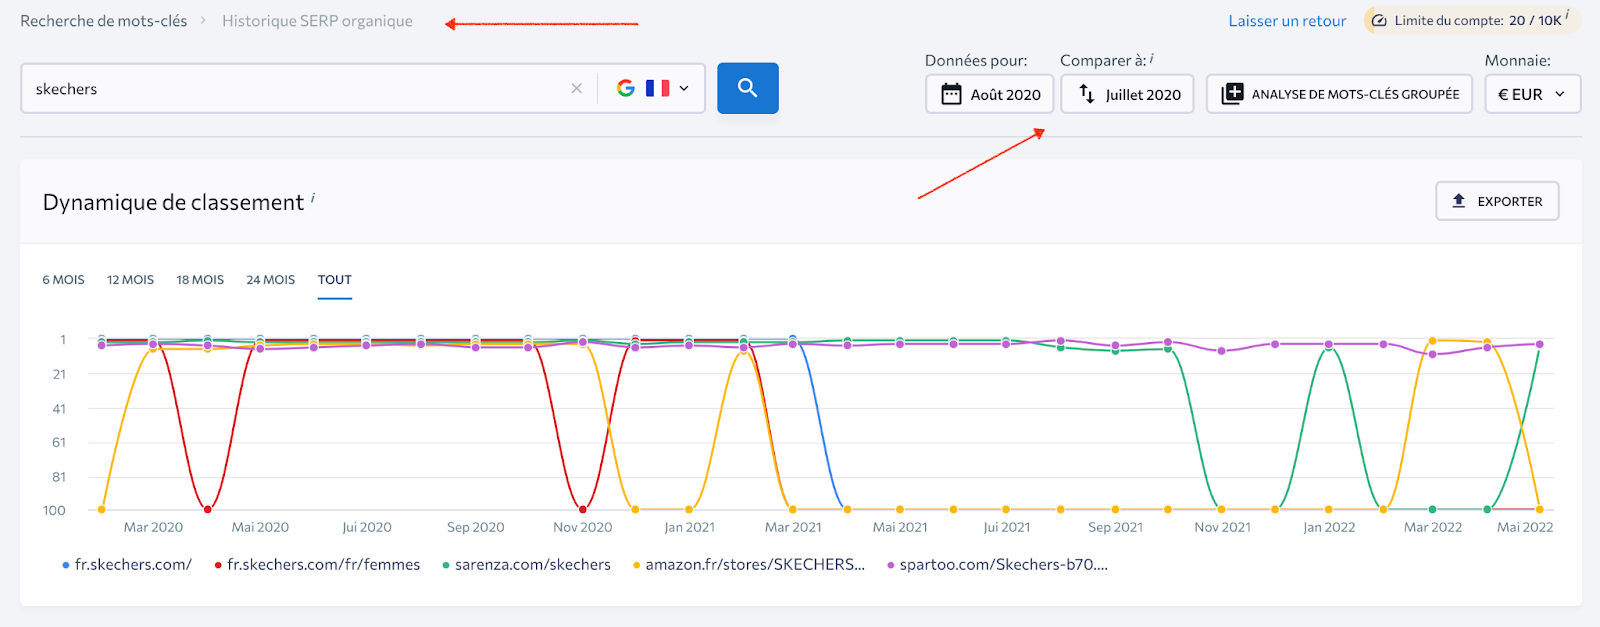Click the calendar icon in Août 2020

coord(951,94)
